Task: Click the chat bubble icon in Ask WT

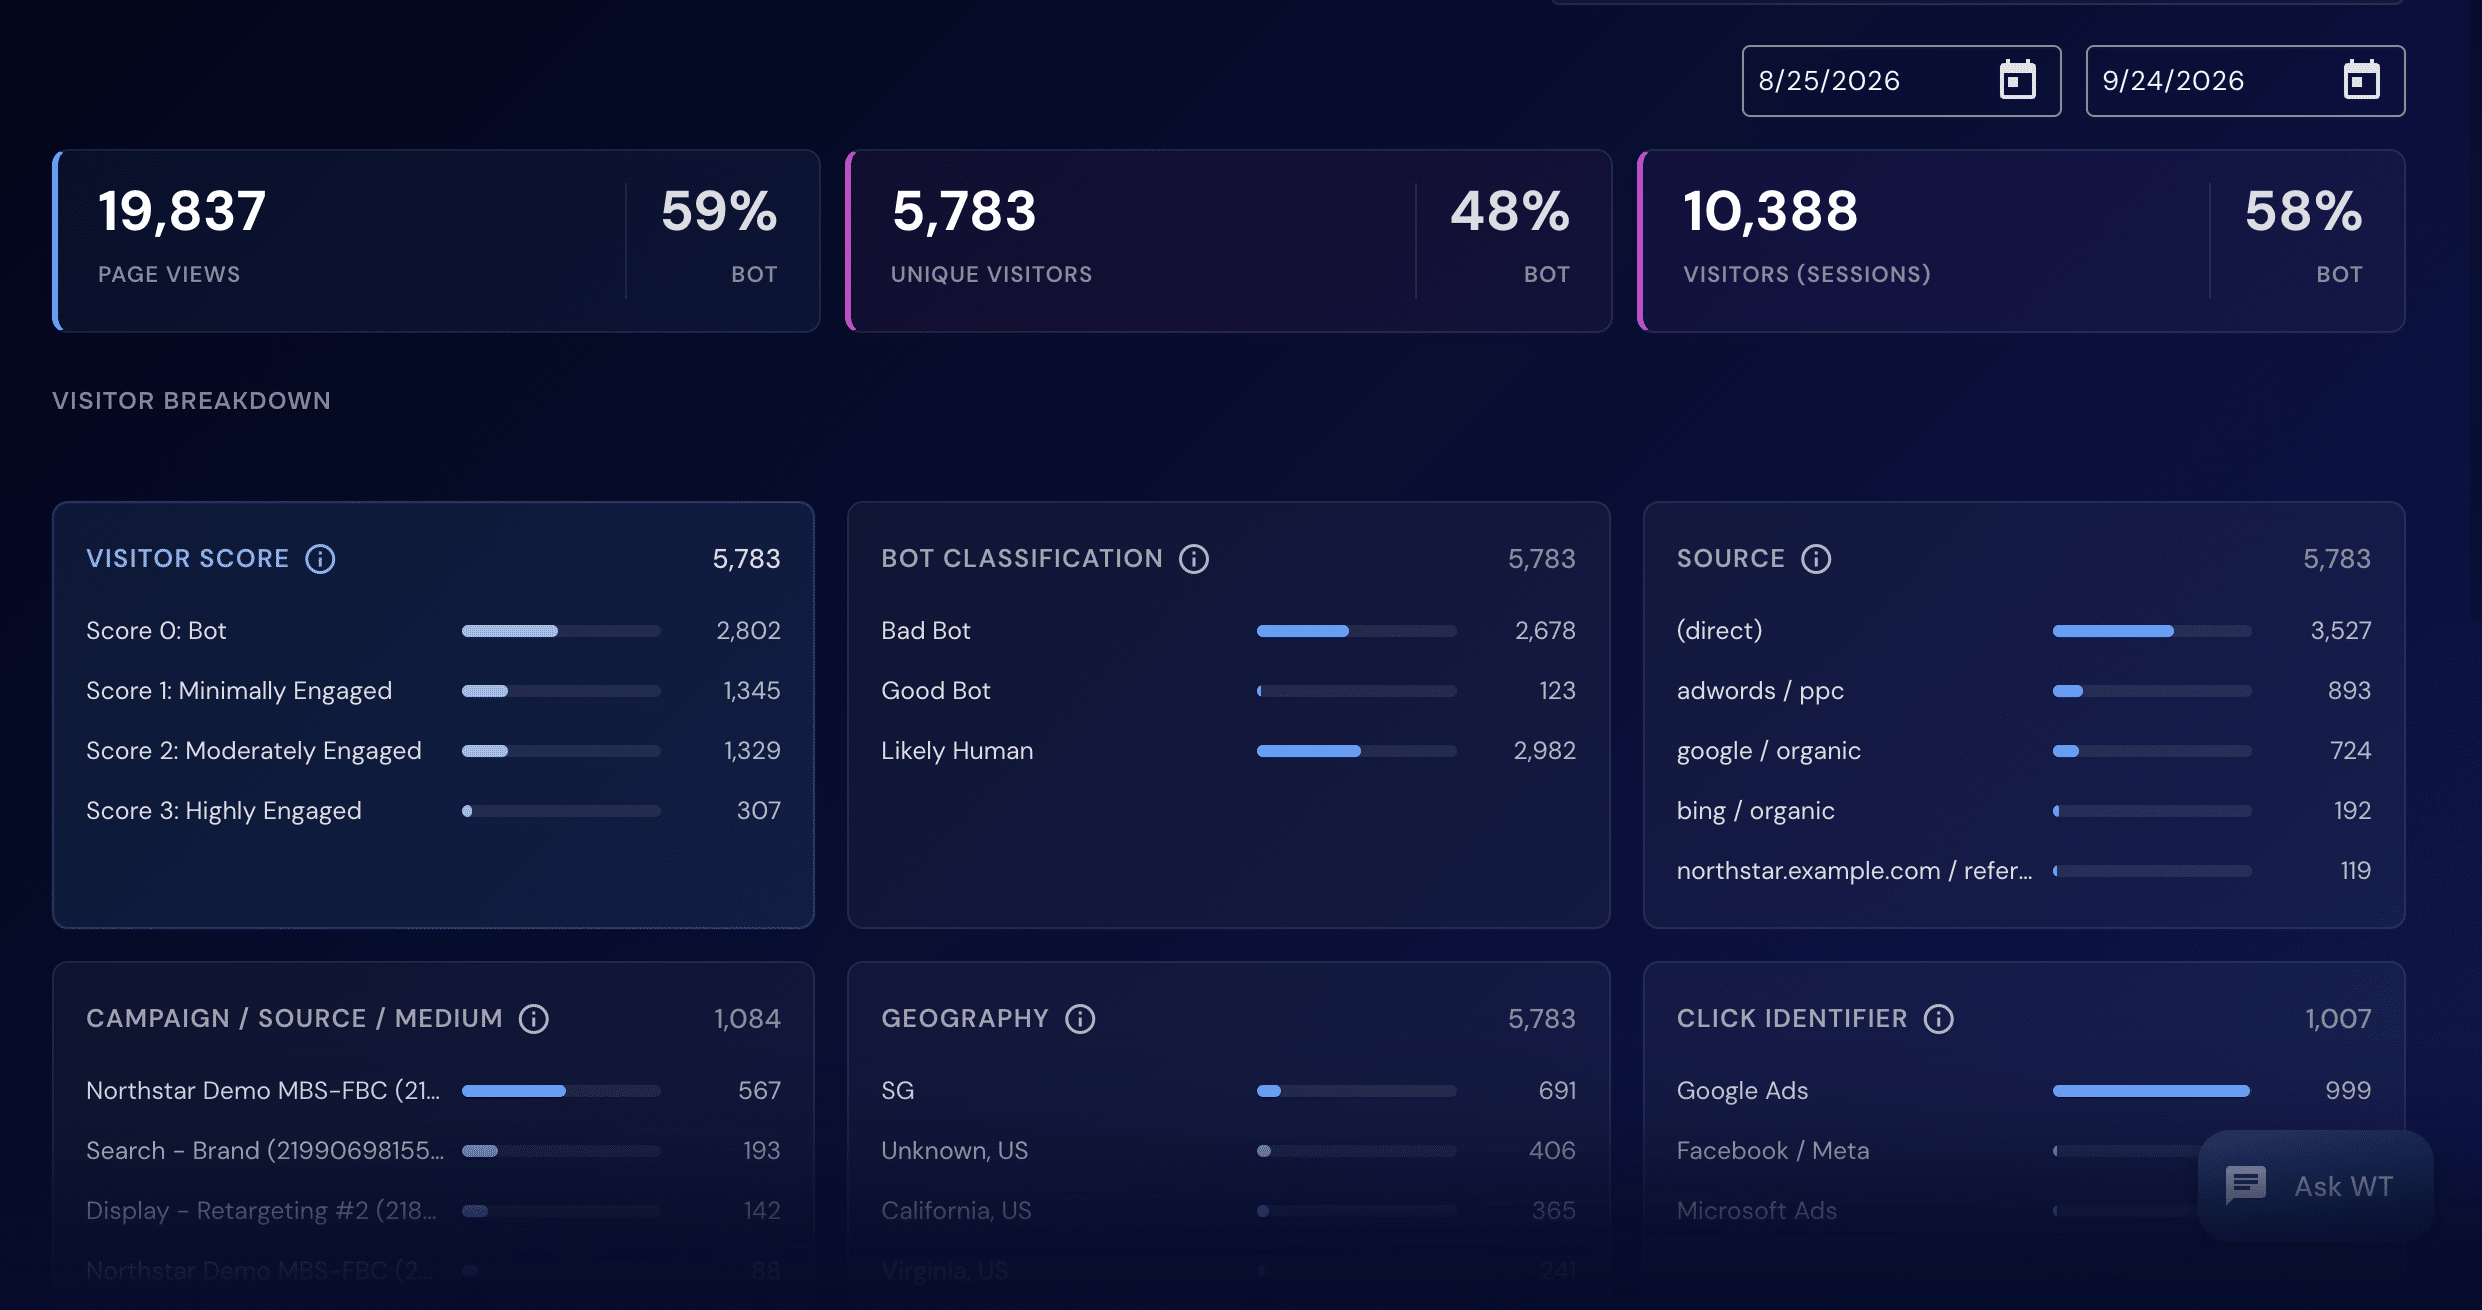Action: coord(2246,1186)
